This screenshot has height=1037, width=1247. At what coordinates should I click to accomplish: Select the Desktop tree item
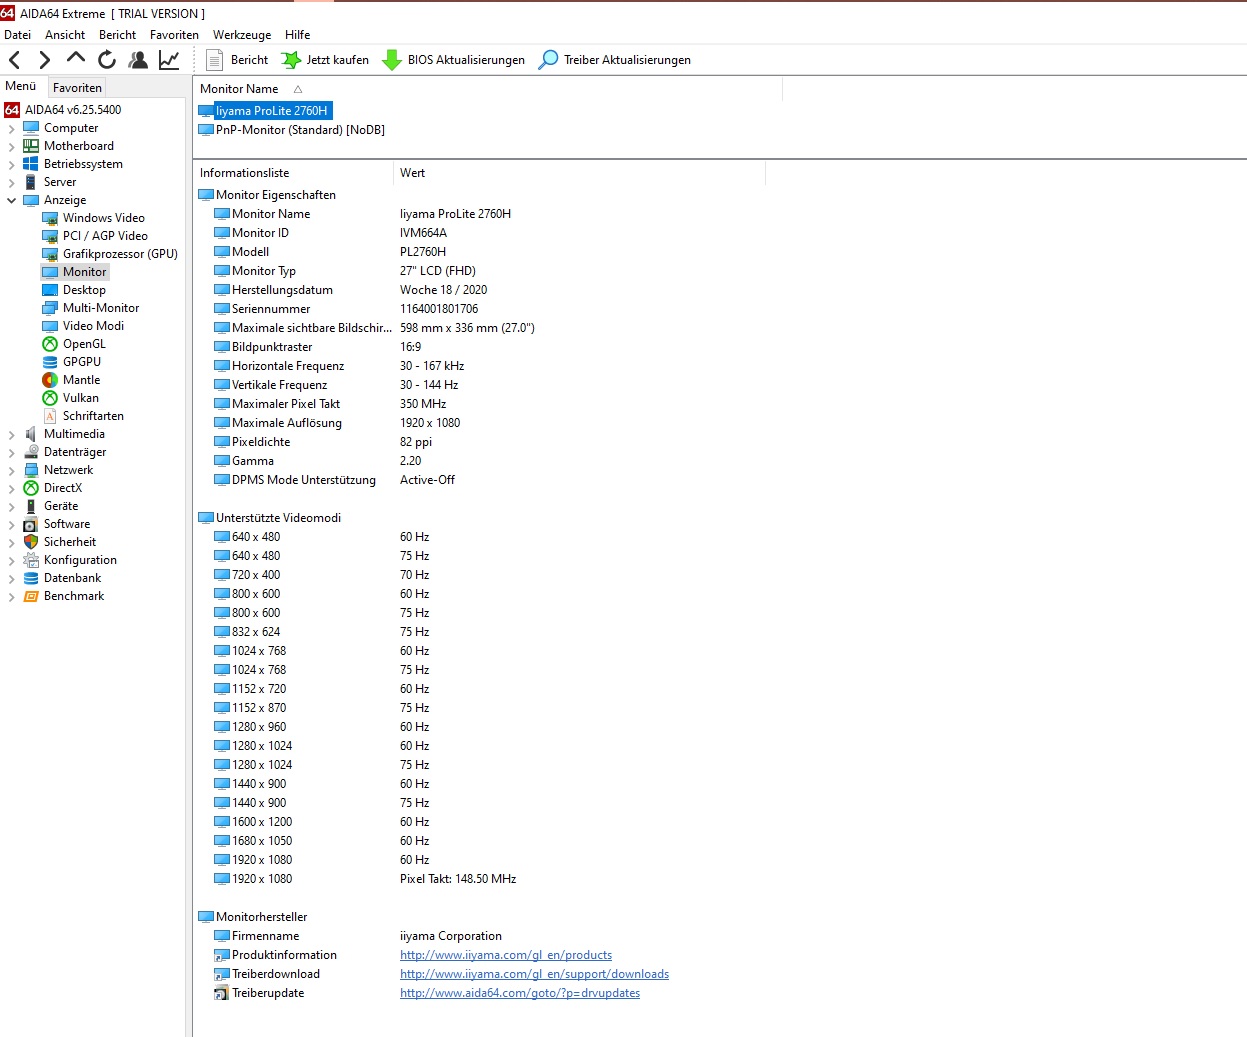tap(84, 290)
